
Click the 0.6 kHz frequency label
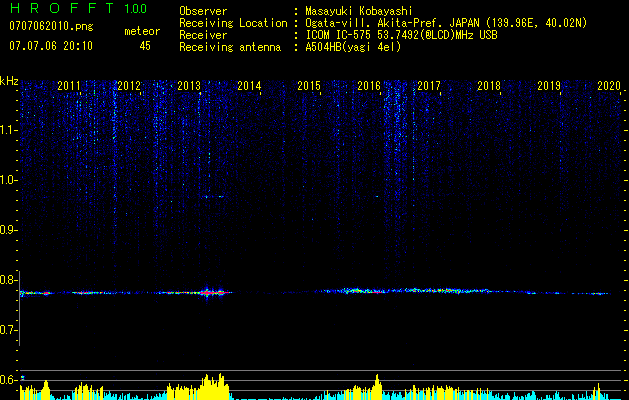click(8, 380)
